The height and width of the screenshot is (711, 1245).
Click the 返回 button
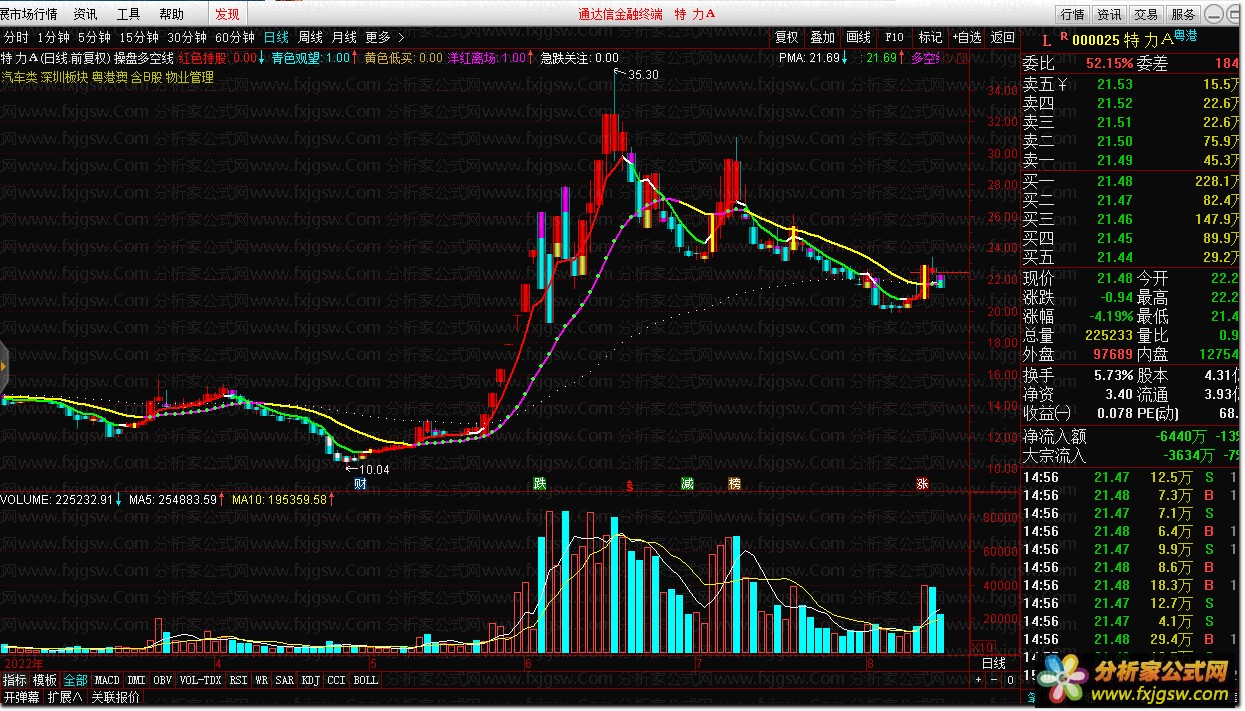1002,37
